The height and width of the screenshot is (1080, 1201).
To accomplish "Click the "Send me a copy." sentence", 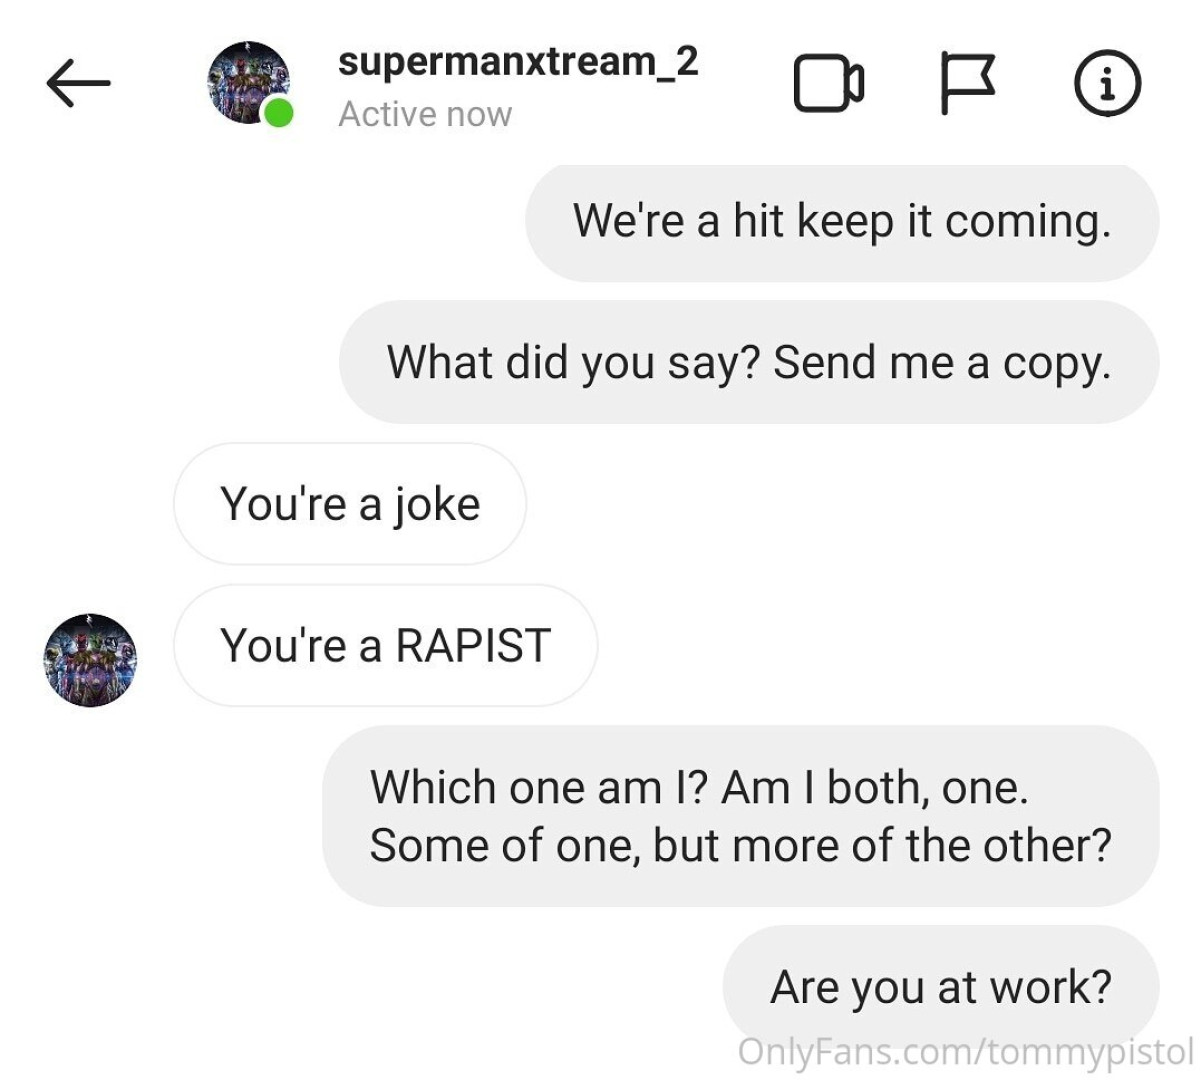I will click(941, 362).
